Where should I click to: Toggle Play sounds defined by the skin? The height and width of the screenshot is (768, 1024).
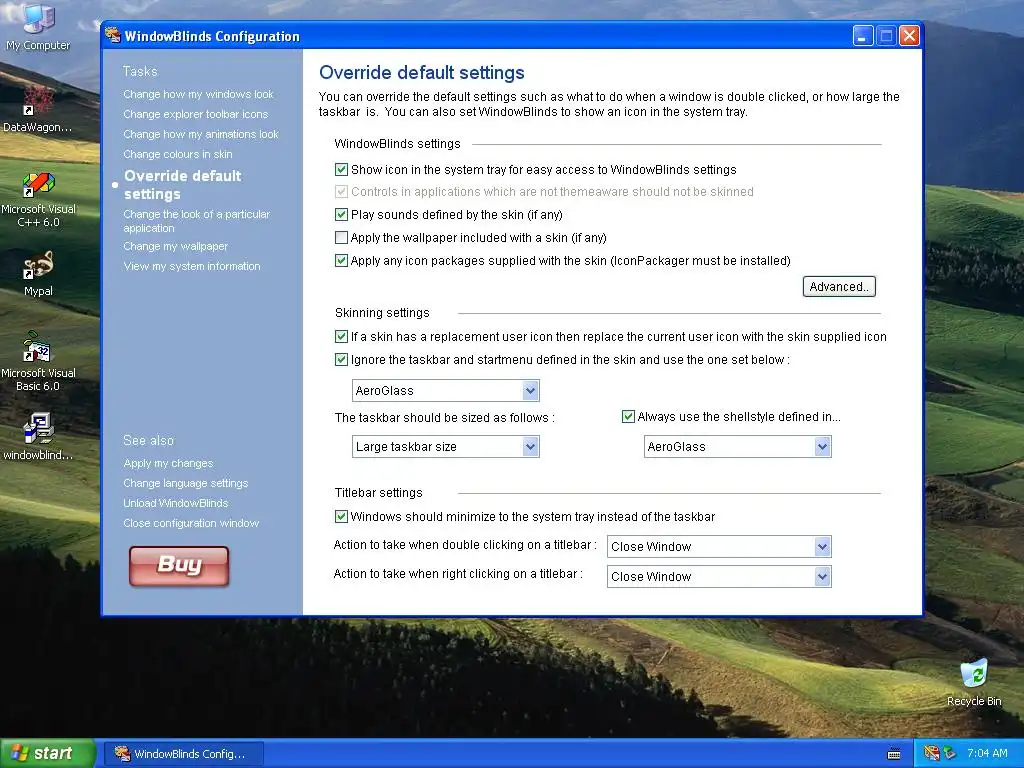(x=341, y=214)
